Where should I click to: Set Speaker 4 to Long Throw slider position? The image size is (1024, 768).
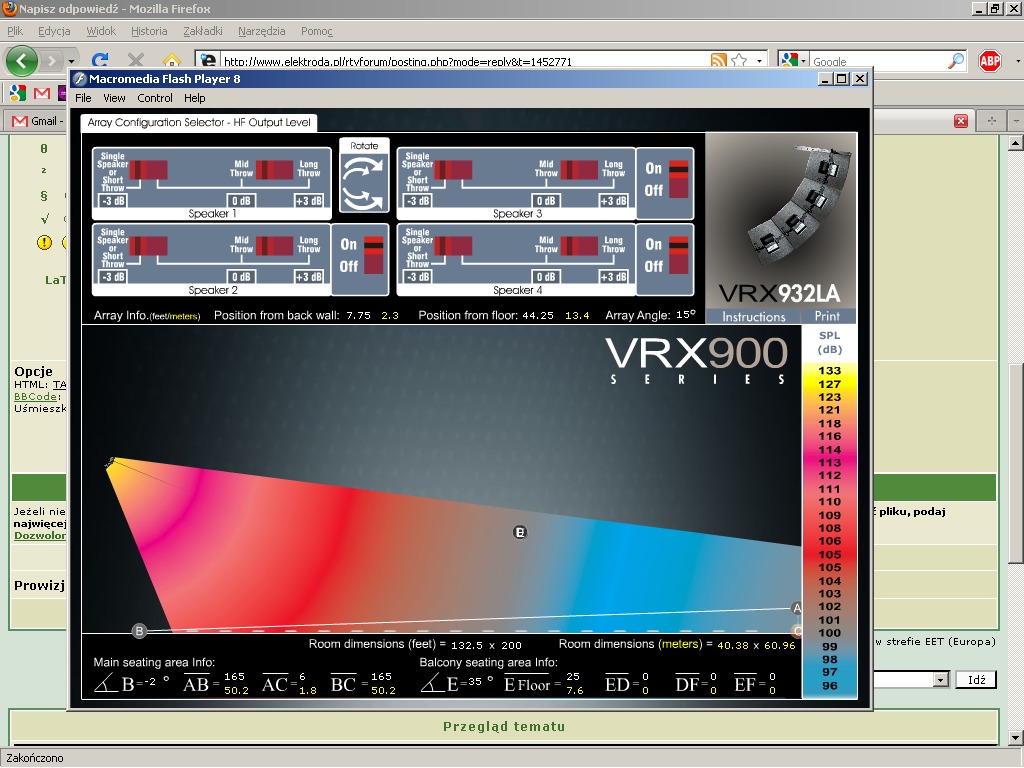click(579, 246)
